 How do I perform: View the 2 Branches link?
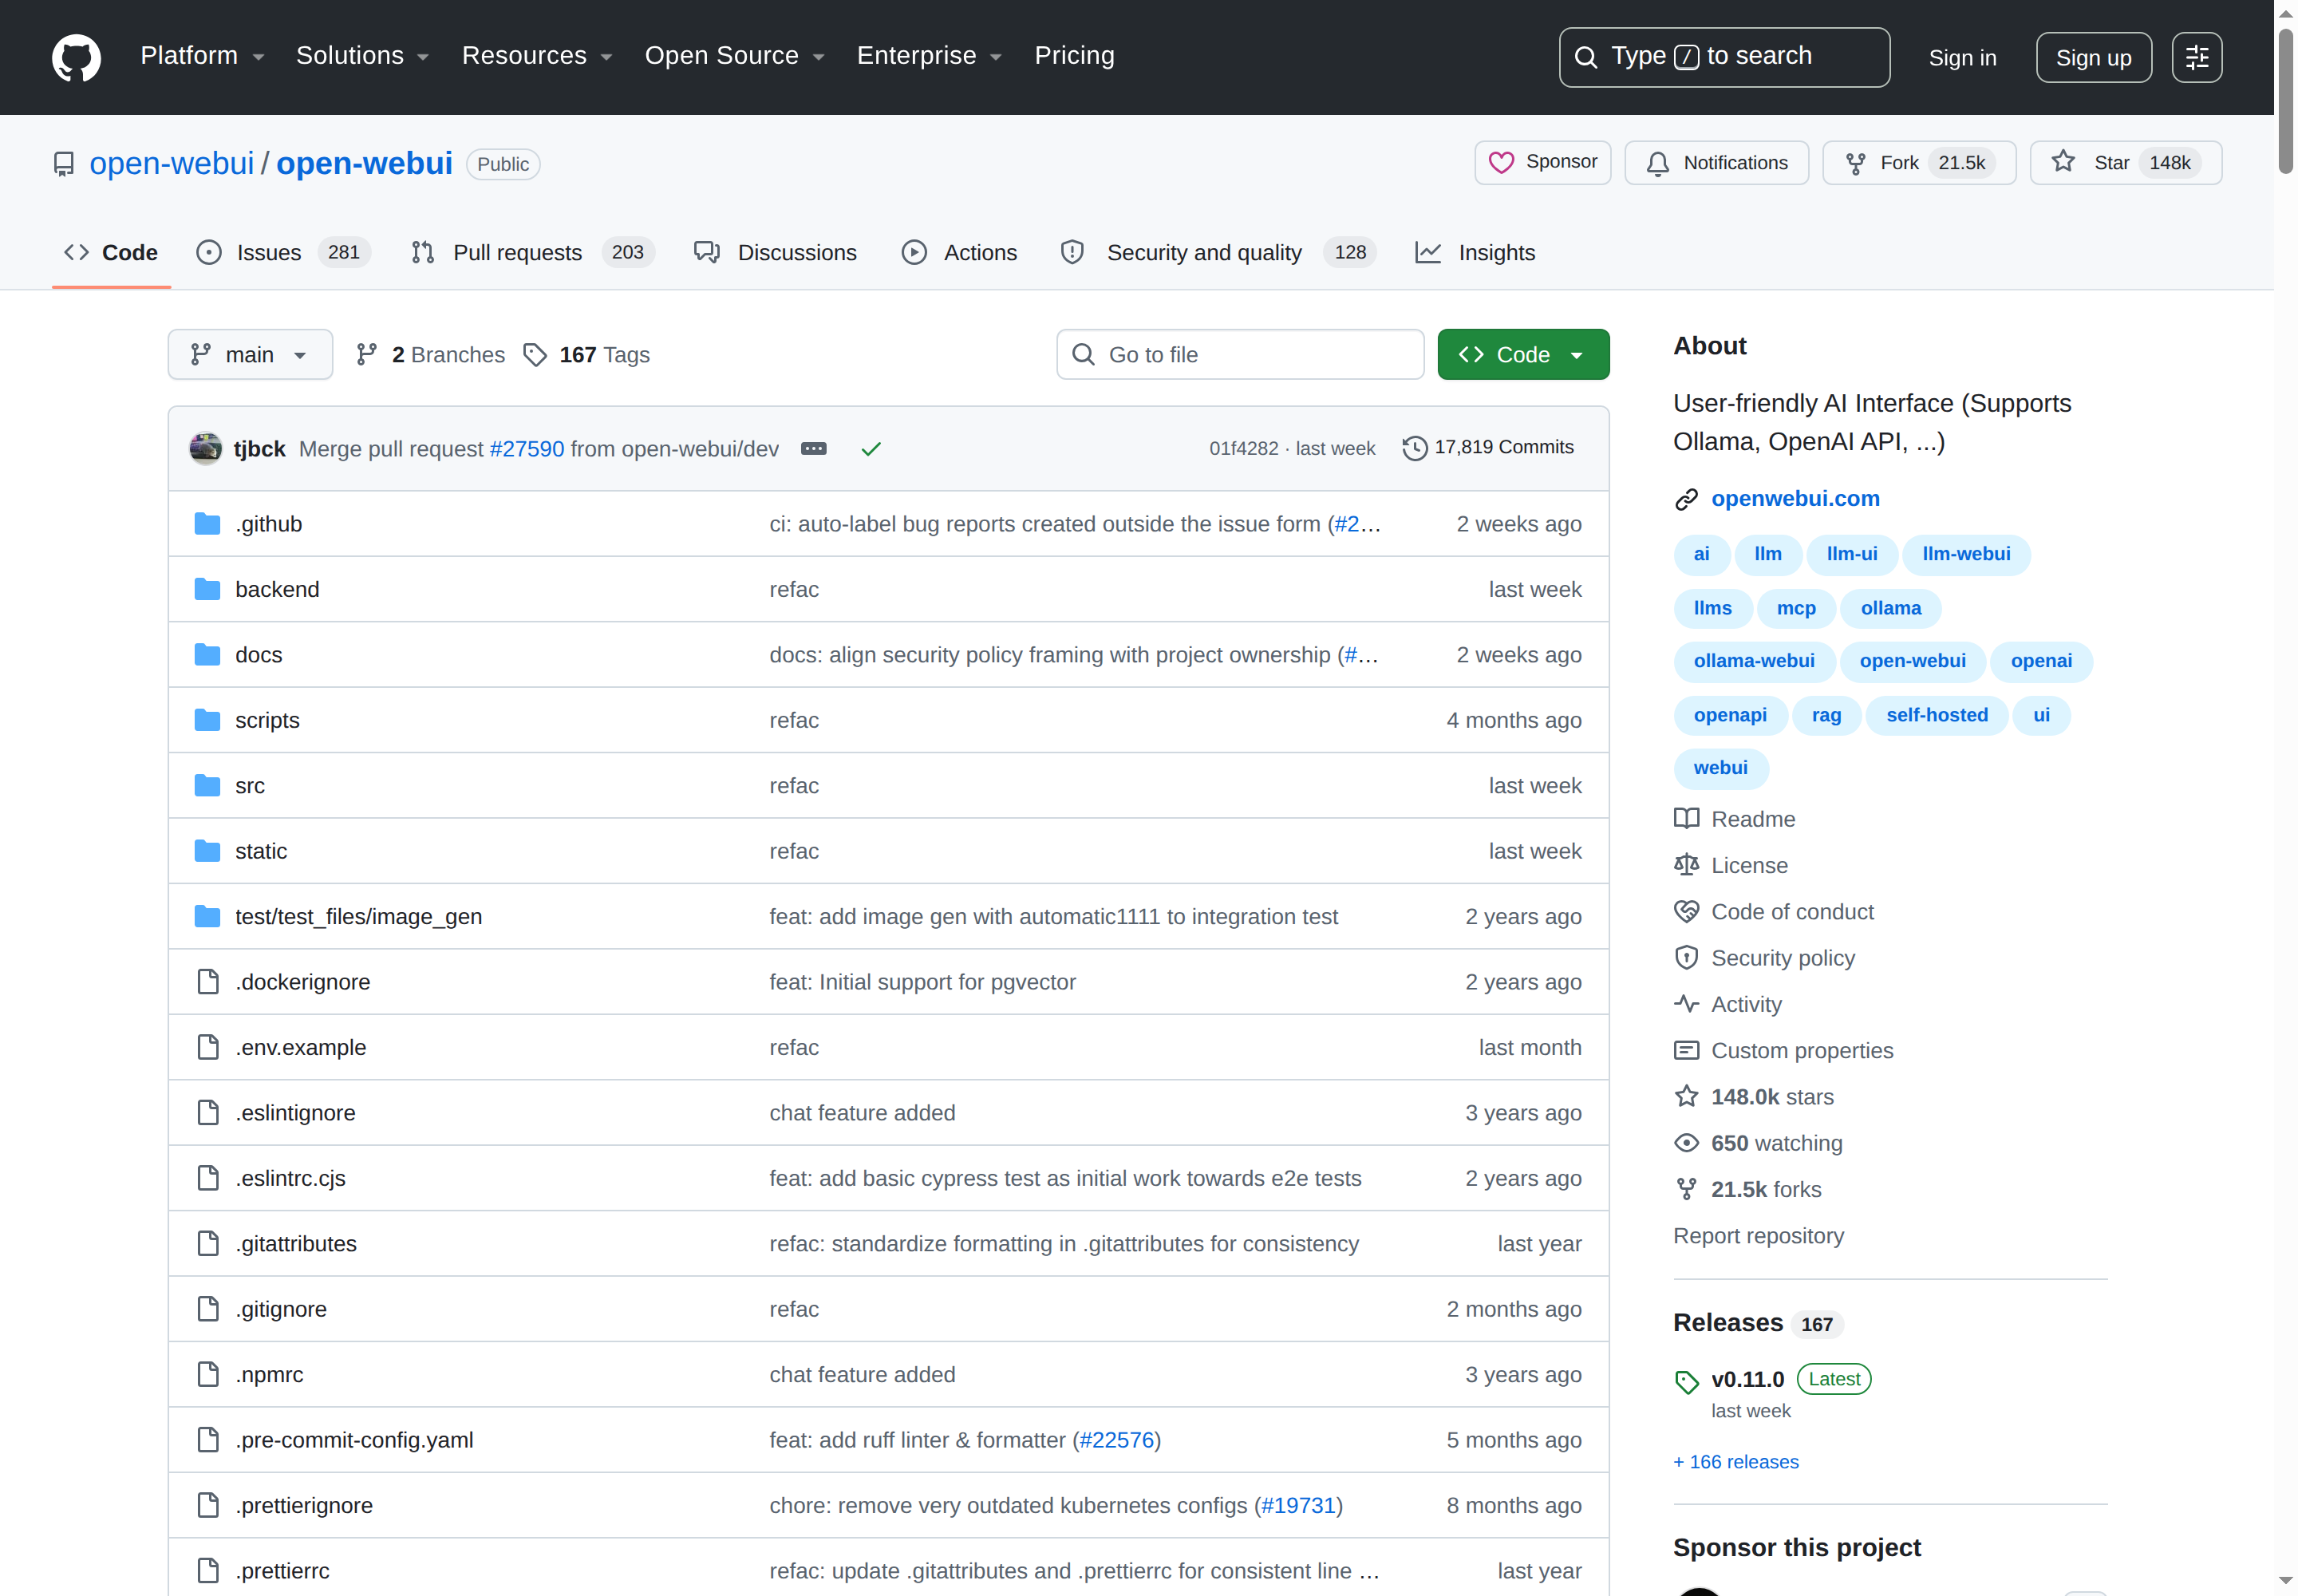(431, 355)
